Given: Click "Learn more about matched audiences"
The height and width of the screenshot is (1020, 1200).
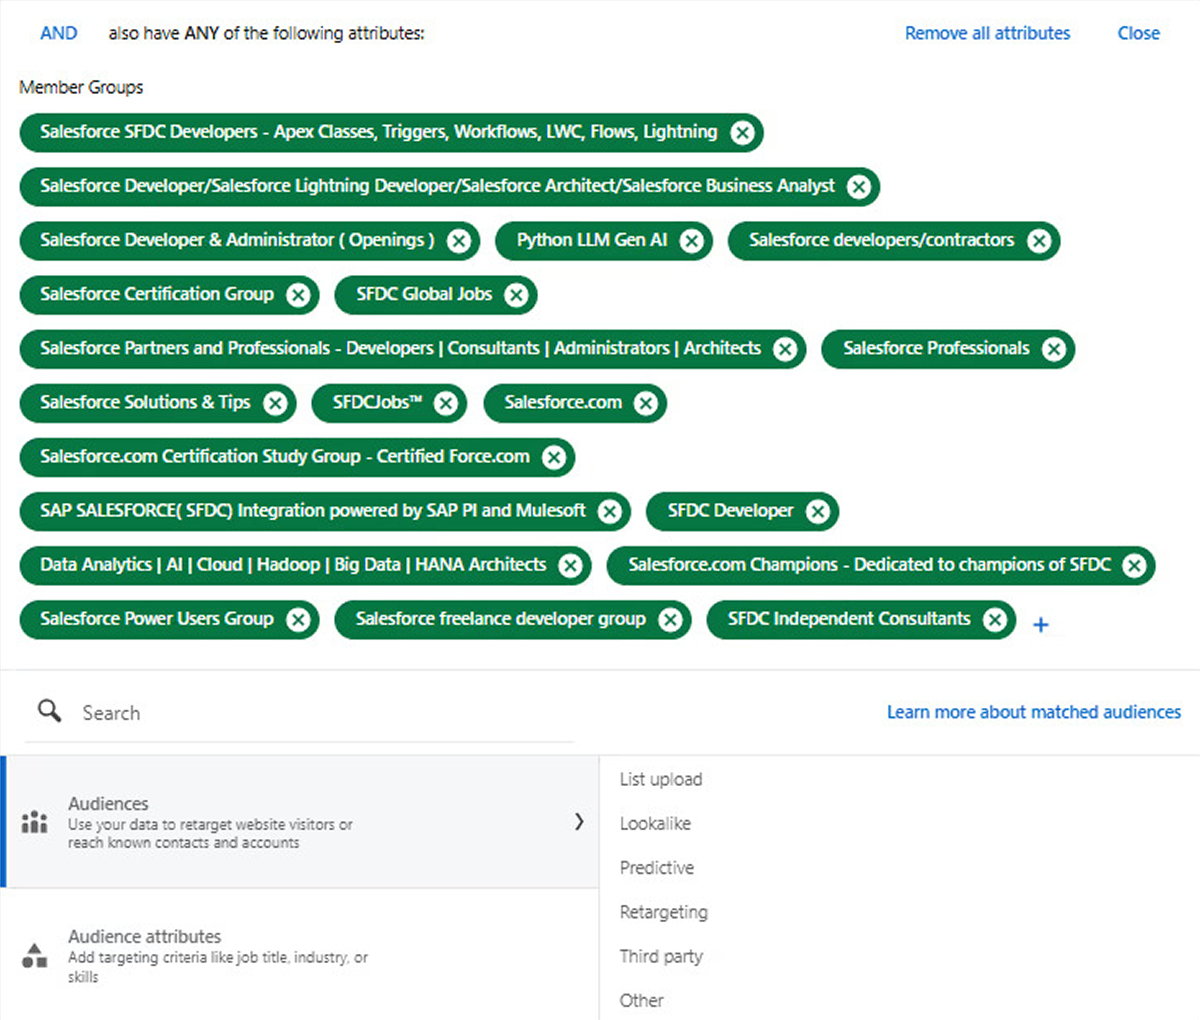Looking at the screenshot, I should coord(1033,711).
